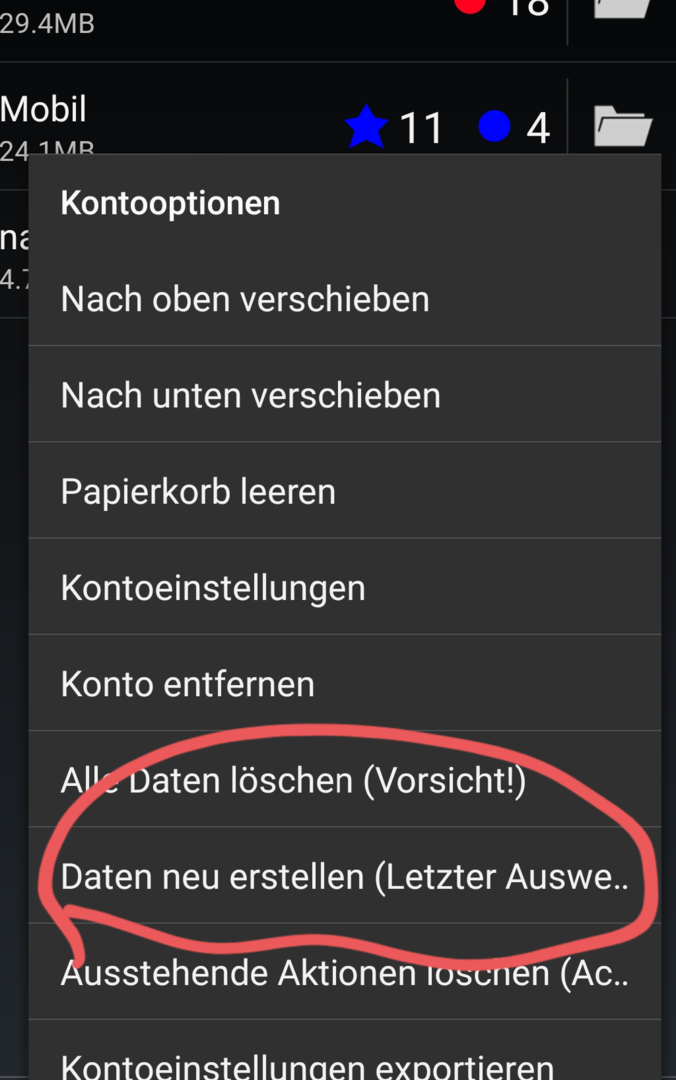Select Nach unten verschieben
Screen dimensions: 676x1080
(345, 395)
